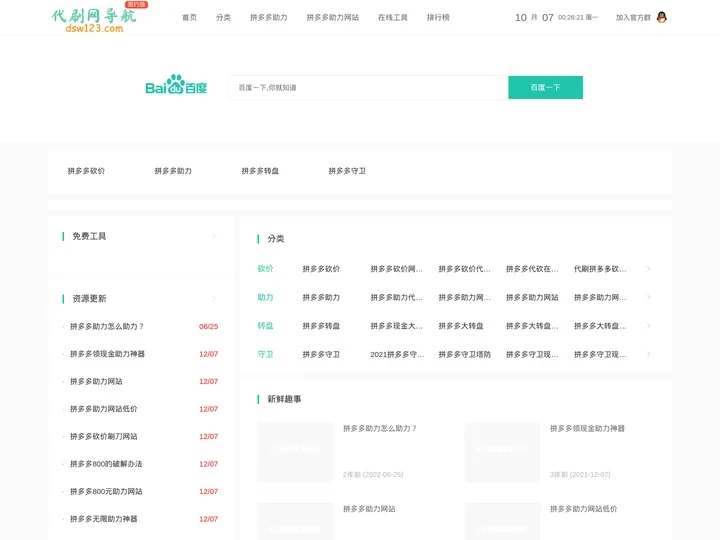The image size is (720, 540).
Task: Open 拼多多砍价代... category link
Action: [464, 269]
